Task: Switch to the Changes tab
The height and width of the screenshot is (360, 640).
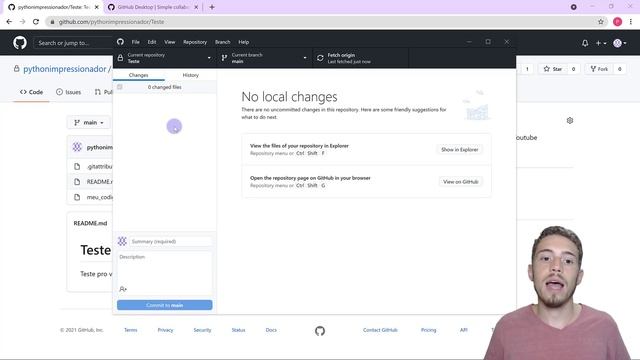Action: (x=138, y=75)
